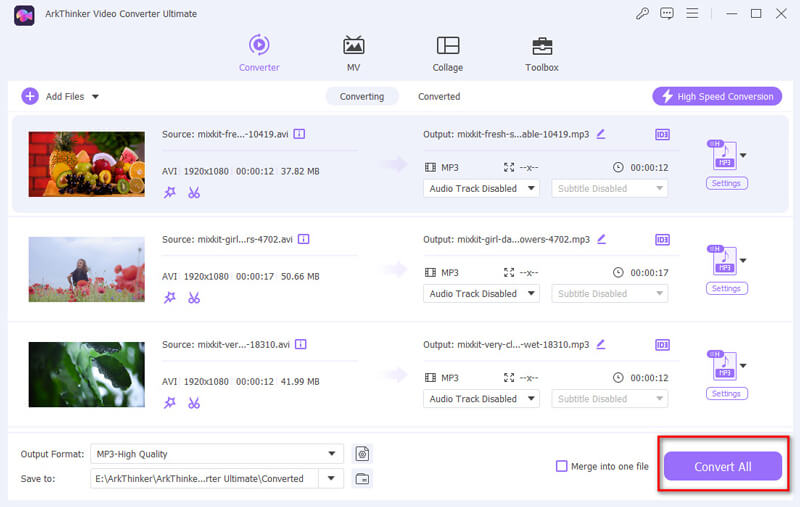Viewport: 800px width, 507px height.
Task: Select the Converting list tab
Action: 362,96
